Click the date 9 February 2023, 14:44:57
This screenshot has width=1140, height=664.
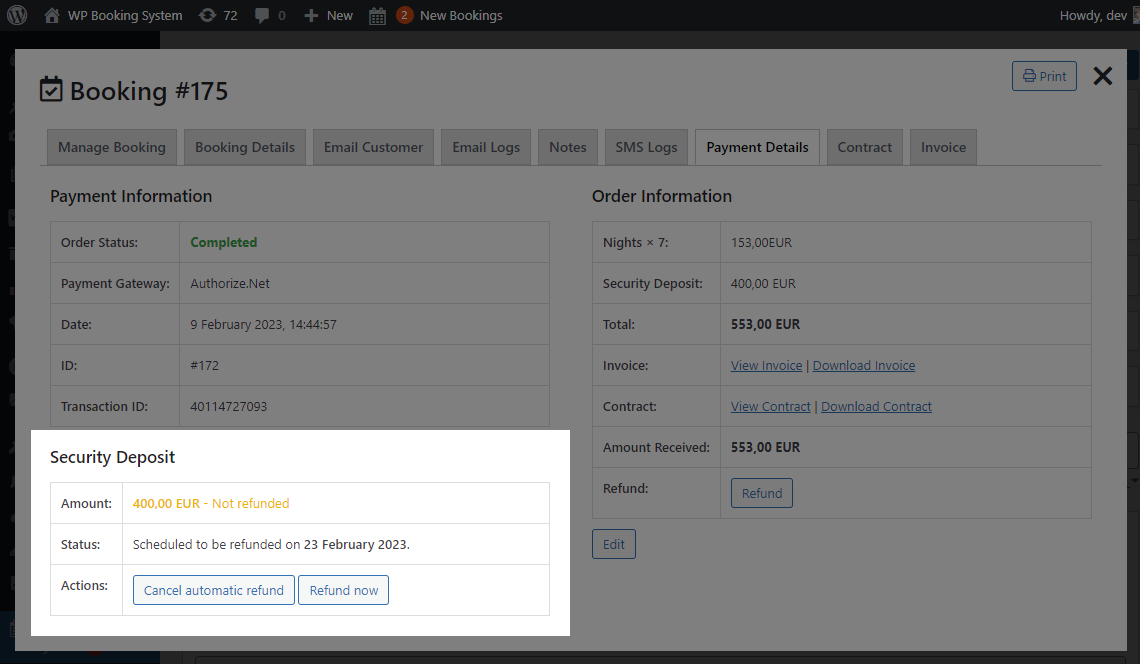click(x=263, y=324)
